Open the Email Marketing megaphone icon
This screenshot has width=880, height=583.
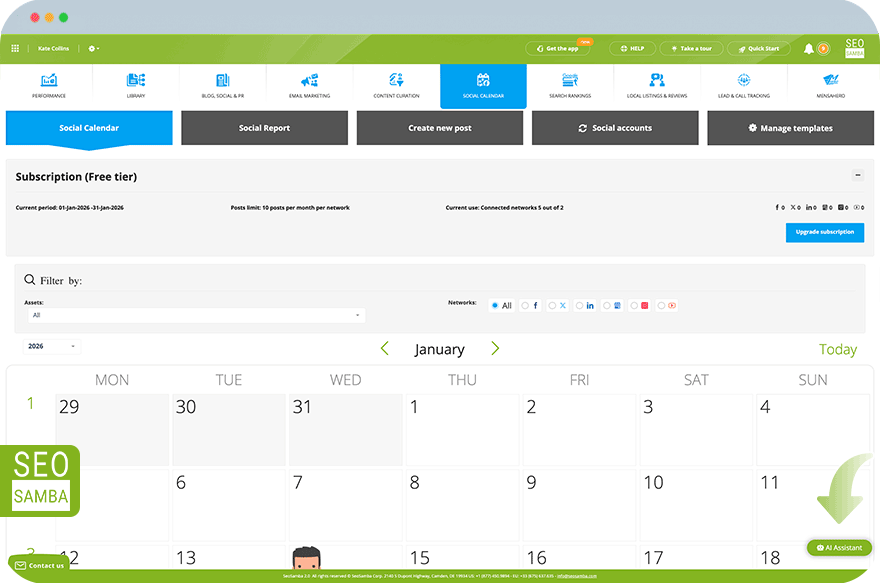(x=309, y=81)
